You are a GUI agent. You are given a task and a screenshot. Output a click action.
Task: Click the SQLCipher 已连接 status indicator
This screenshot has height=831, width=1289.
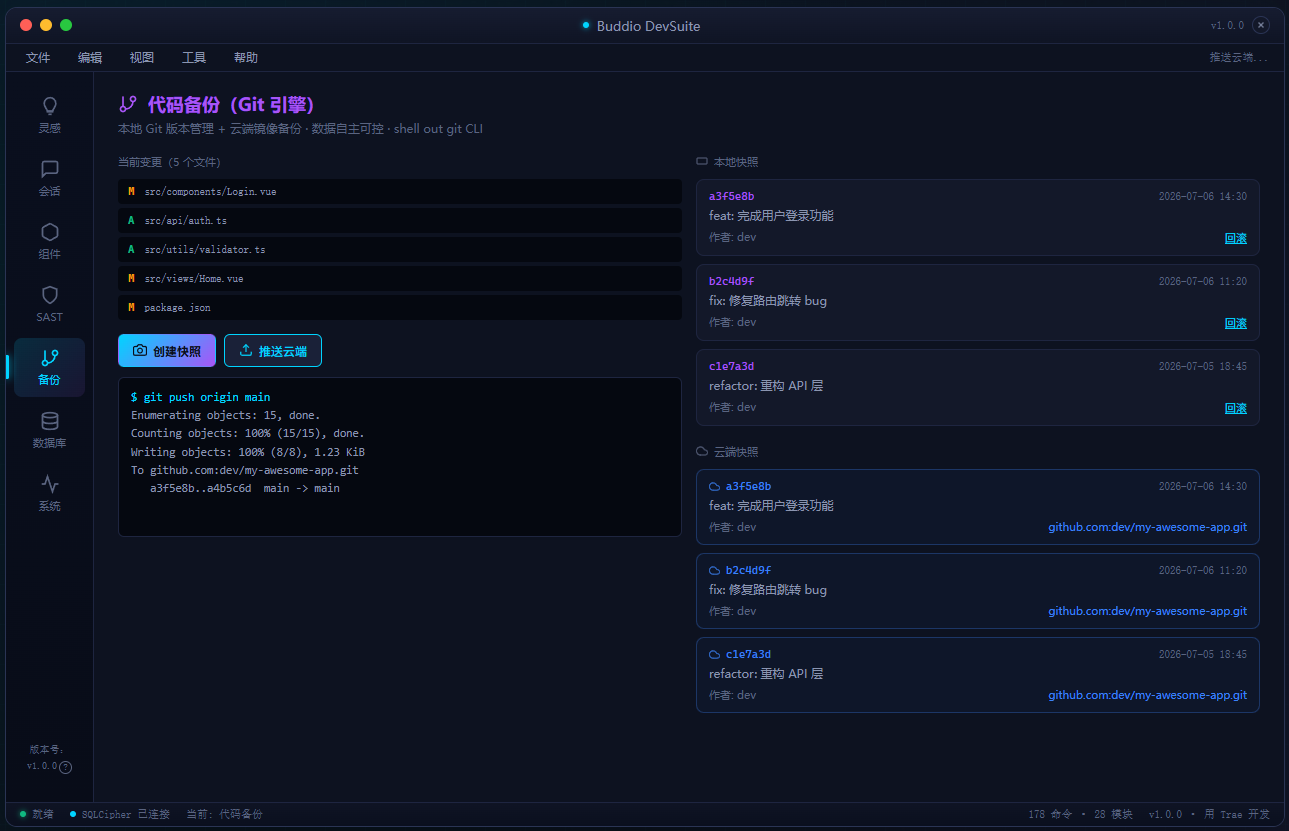coord(120,814)
